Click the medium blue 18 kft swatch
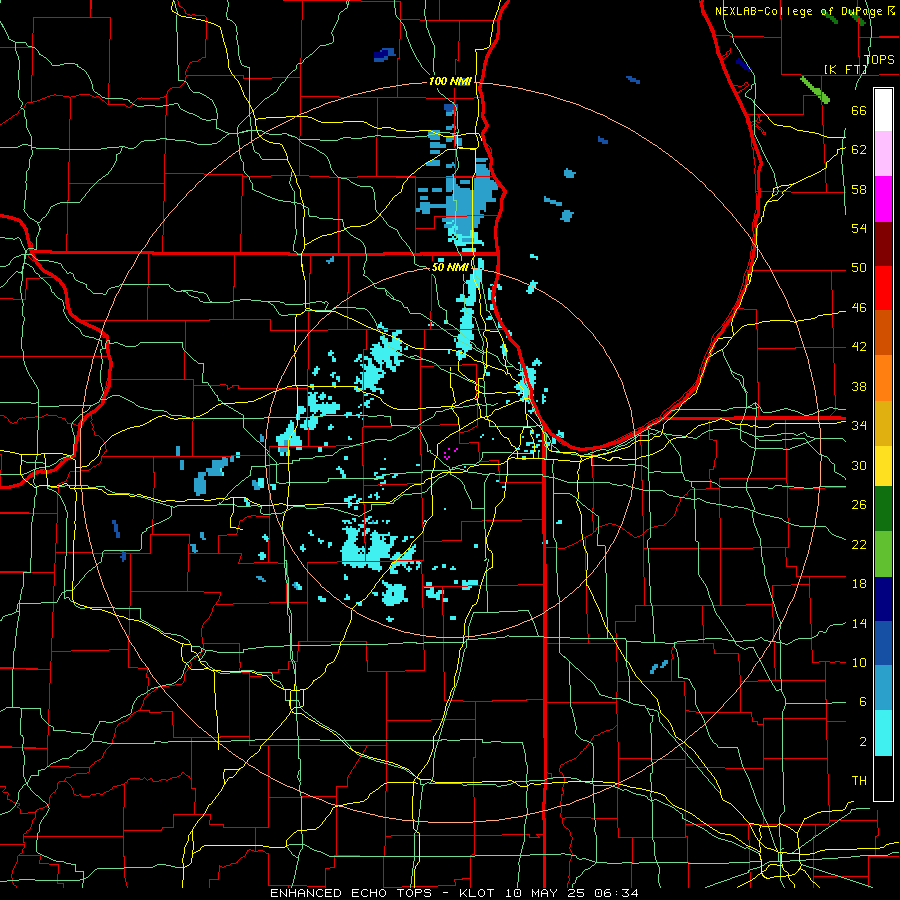 click(x=883, y=643)
